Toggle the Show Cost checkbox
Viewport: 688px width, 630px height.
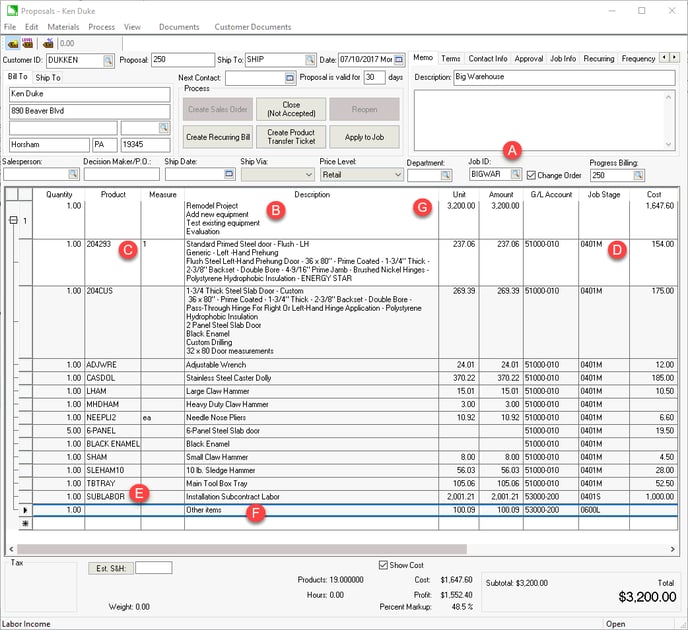[383, 565]
